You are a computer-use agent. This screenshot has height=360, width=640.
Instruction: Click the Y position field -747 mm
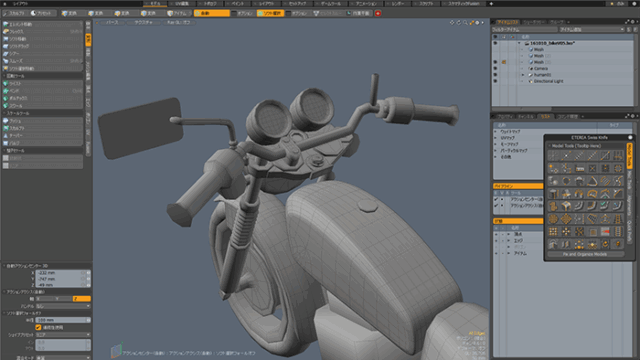pyautogui.click(x=60, y=279)
